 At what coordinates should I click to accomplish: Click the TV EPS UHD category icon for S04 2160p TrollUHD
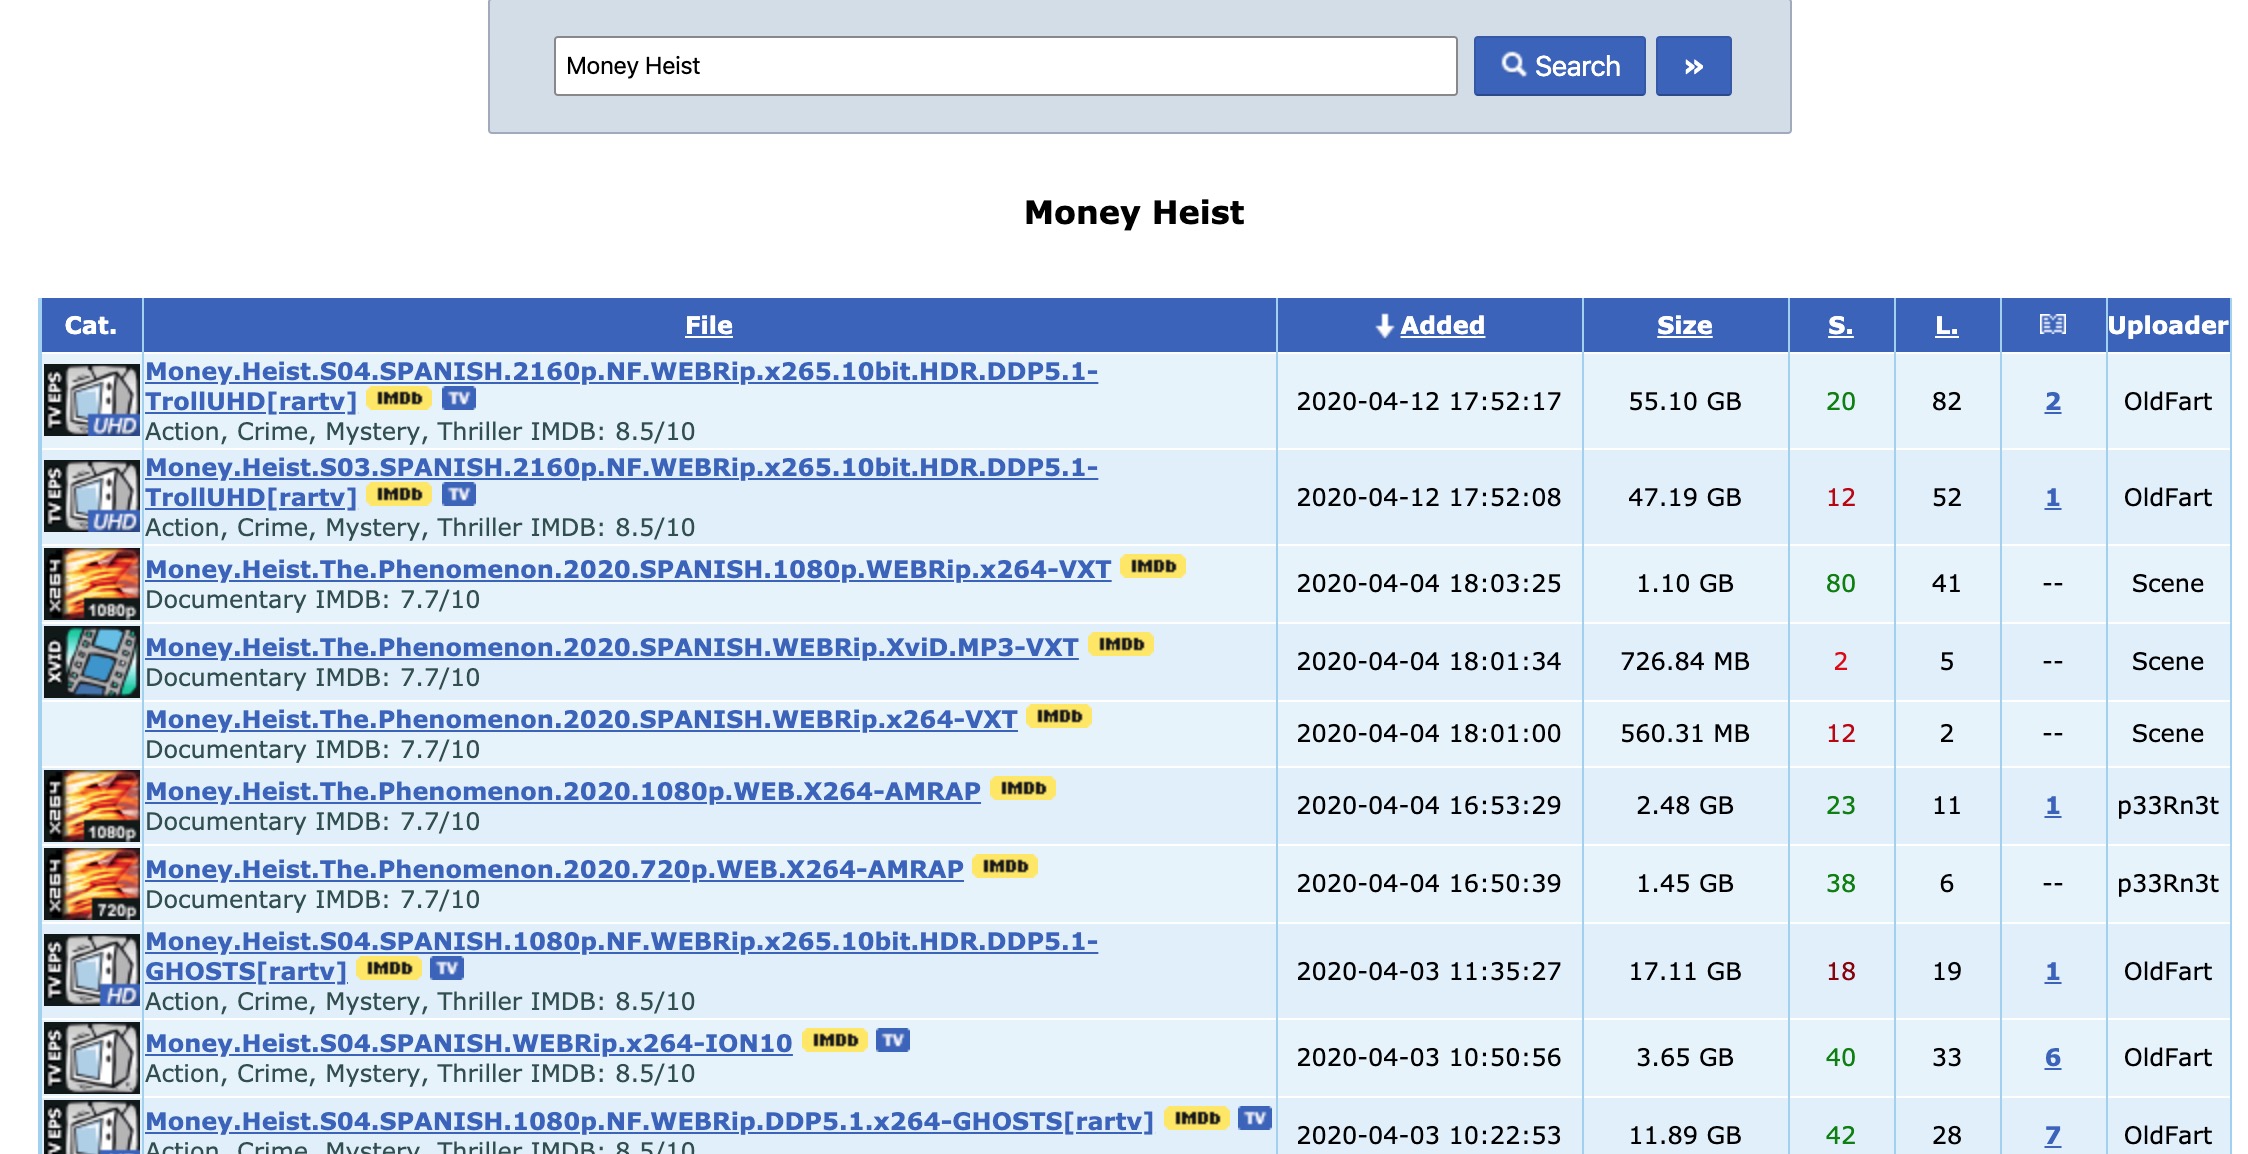pos(91,400)
